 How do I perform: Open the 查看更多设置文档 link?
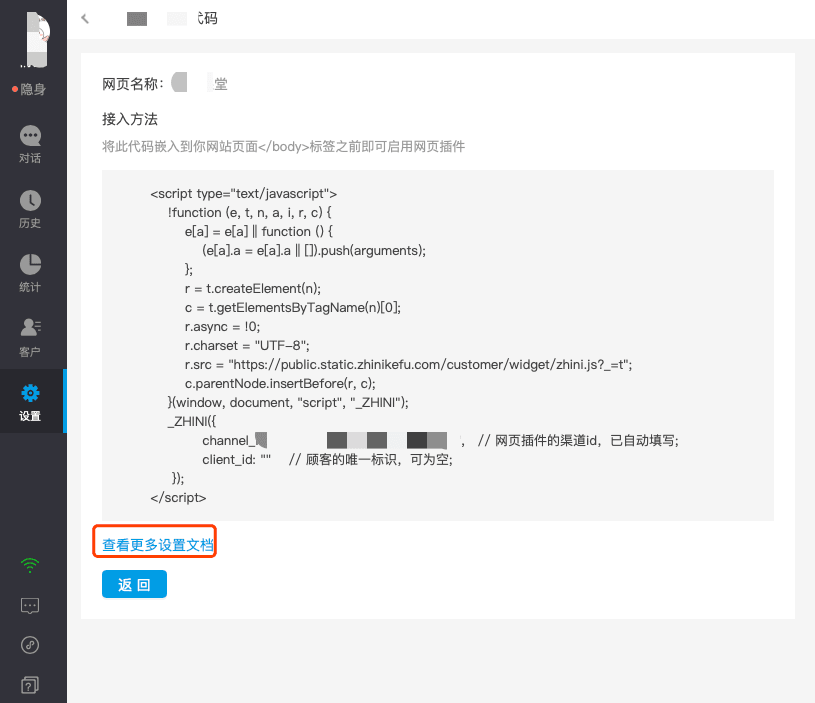click(x=157, y=545)
